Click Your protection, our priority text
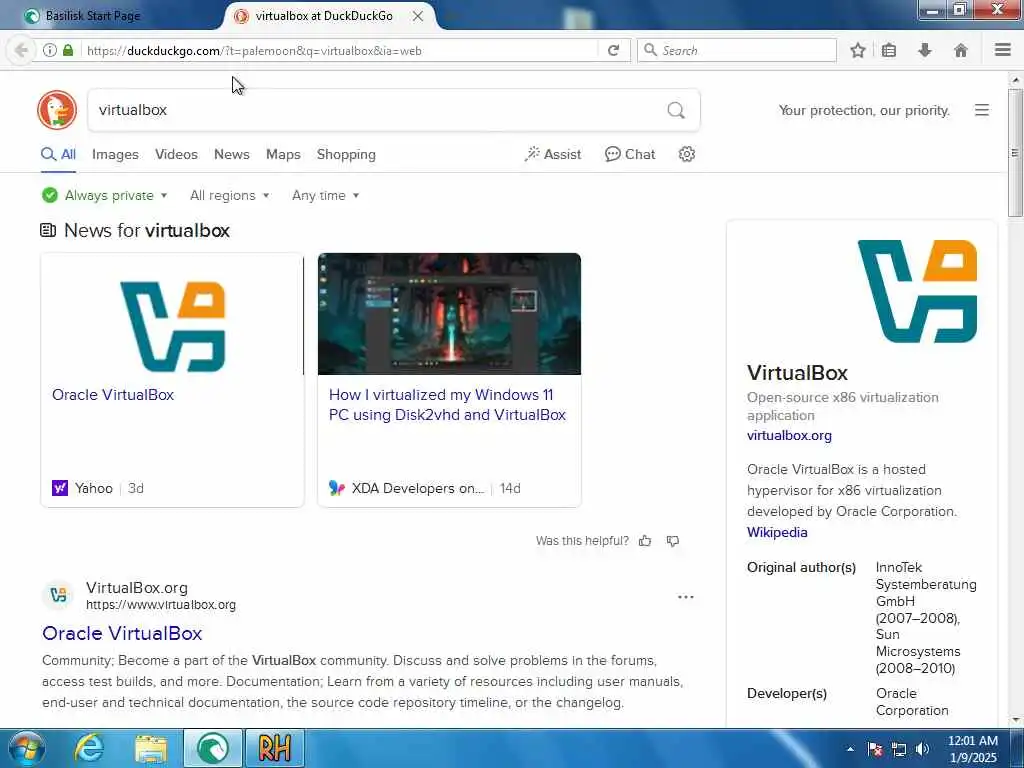This screenshot has width=1024, height=768. [x=864, y=110]
